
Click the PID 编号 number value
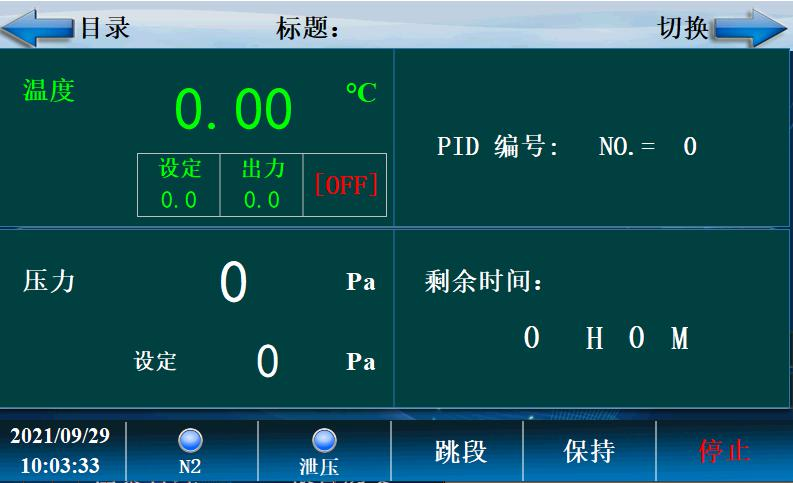tap(690, 147)
